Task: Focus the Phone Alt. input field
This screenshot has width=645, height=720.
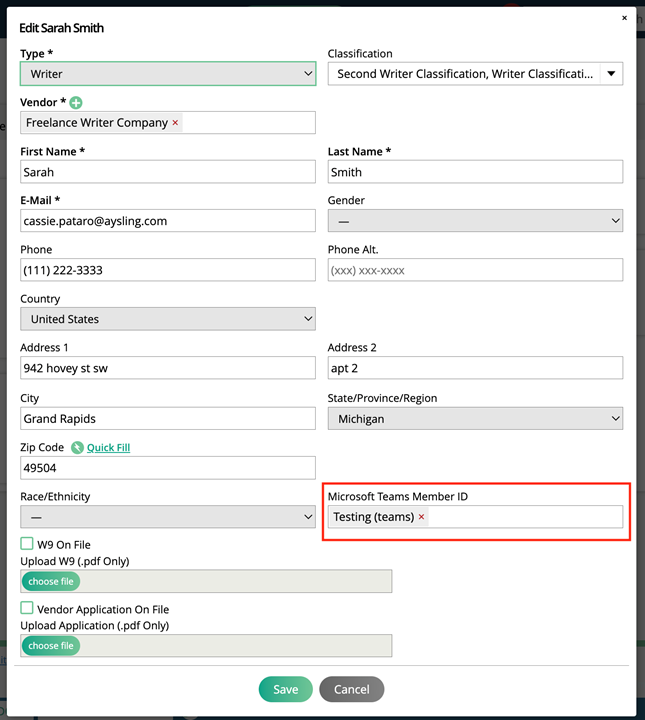Action: [x=475, y=270]
